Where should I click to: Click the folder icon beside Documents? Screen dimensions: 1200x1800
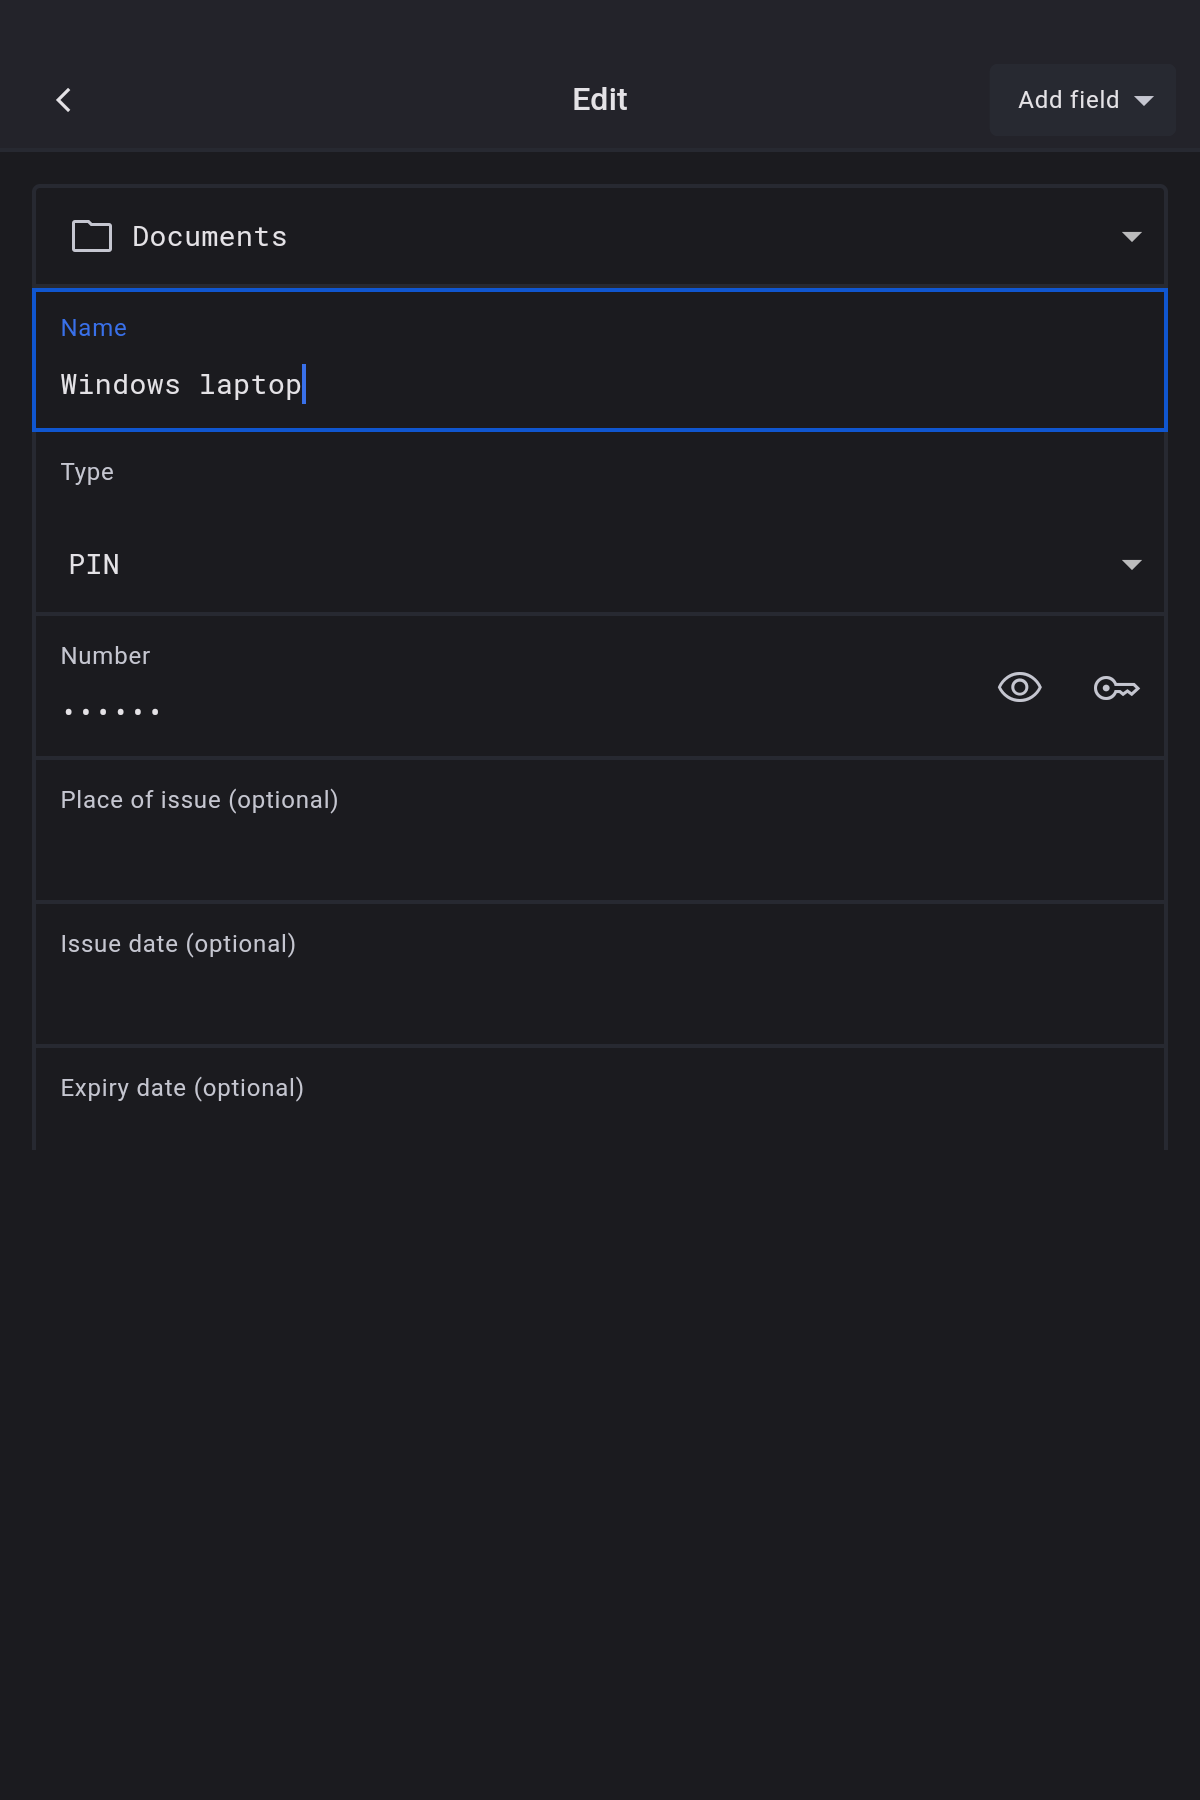click(92, 236)
